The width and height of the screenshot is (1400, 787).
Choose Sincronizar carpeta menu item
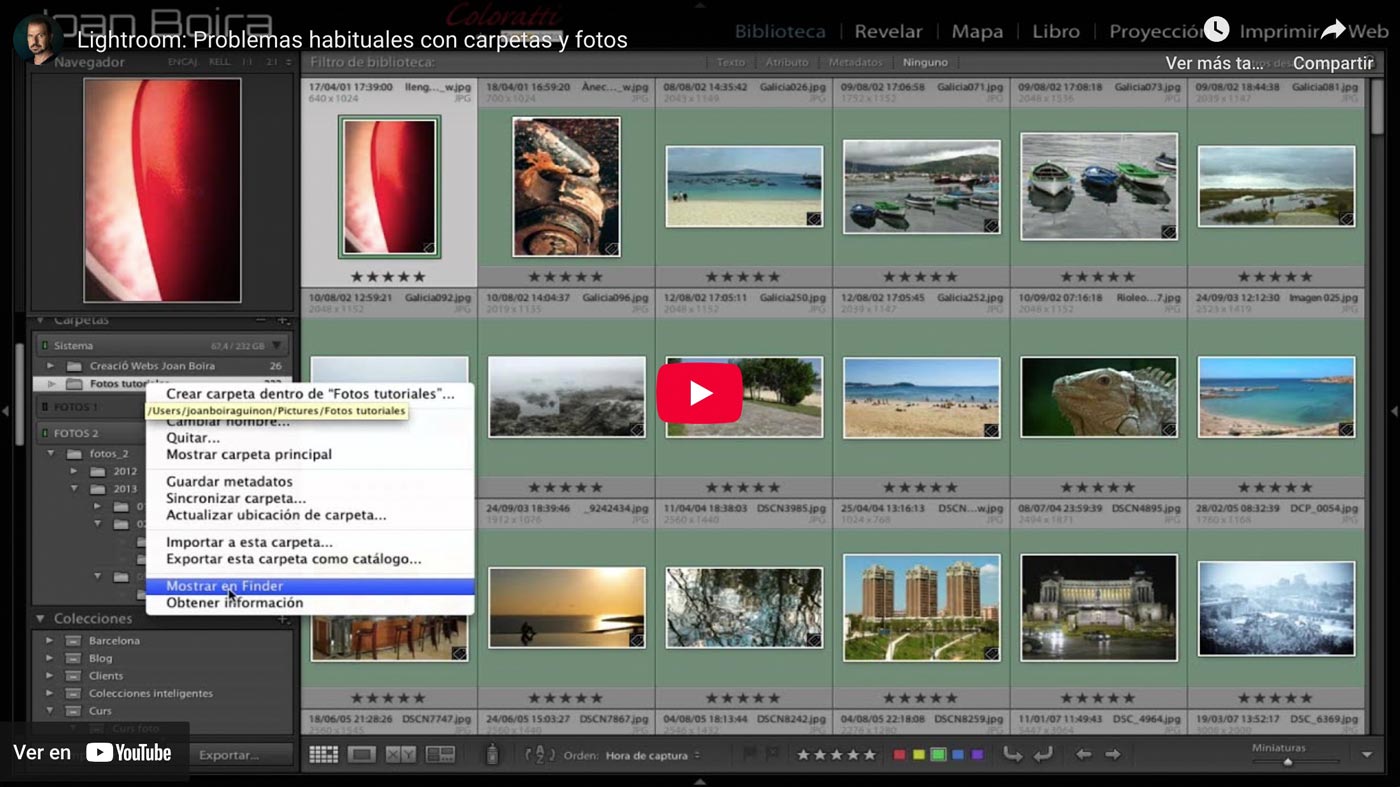pos(310,498)
